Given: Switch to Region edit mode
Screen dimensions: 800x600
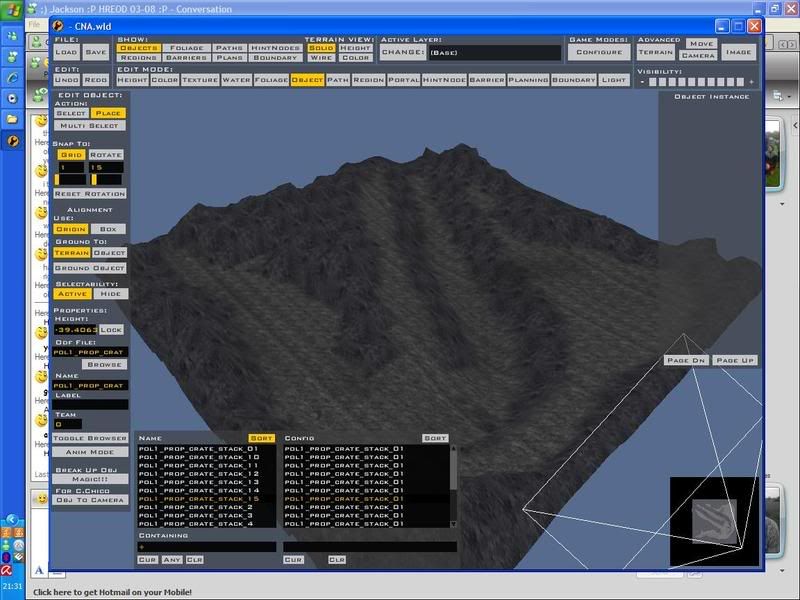Looking at the screenshot, I should [368, 80].
